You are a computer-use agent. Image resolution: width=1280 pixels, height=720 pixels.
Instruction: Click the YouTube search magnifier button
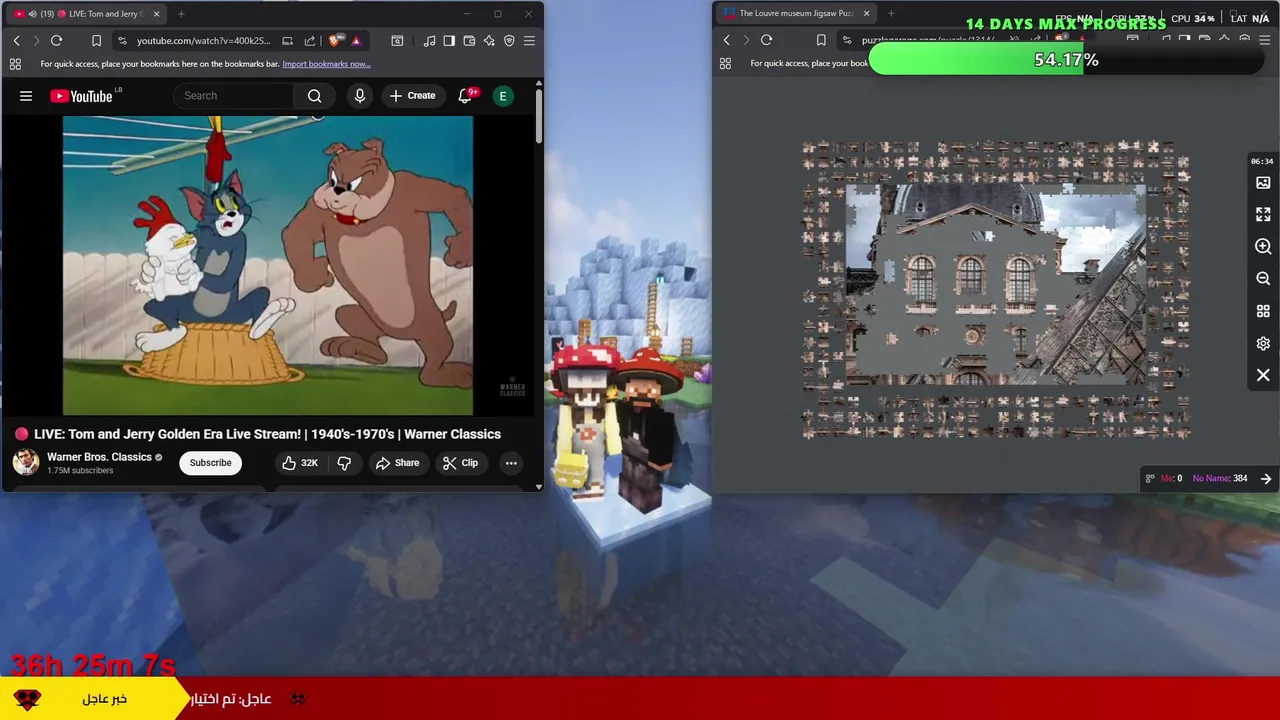pos(314,96)
